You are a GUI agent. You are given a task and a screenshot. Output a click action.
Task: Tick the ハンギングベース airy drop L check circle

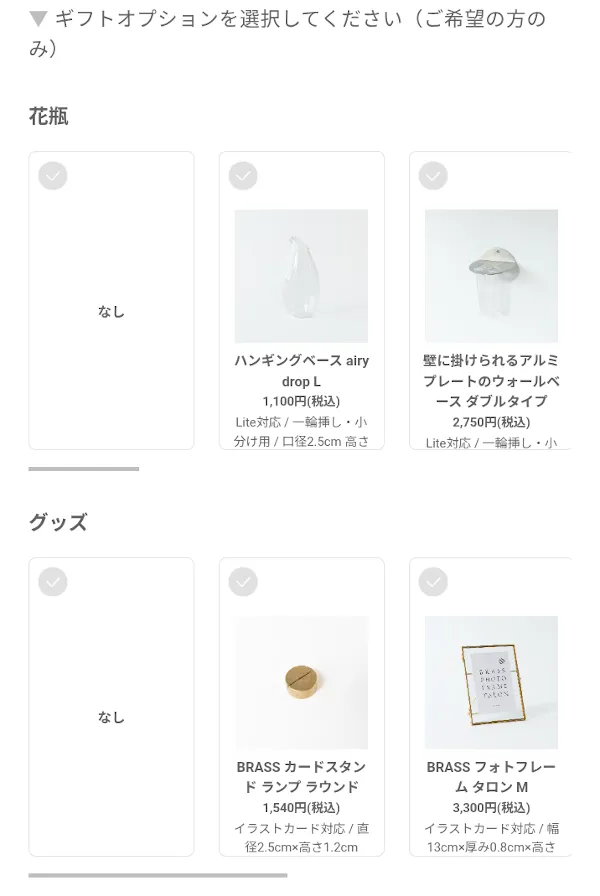pos(243,176)
